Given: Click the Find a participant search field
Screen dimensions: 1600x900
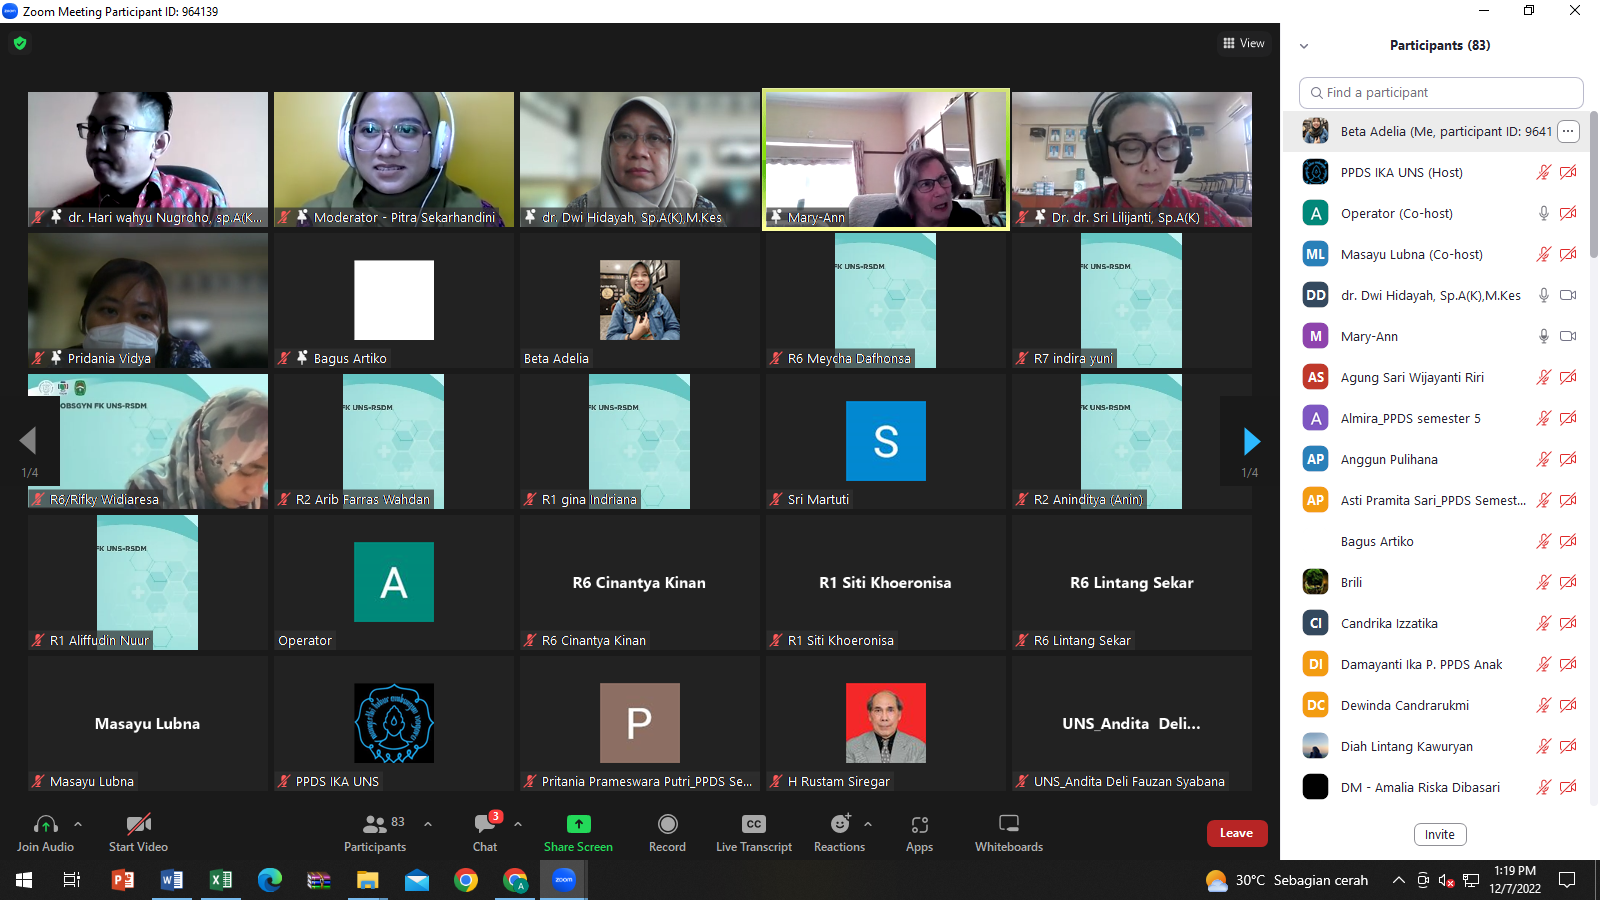Looking at the screenshot, I should point(1441,92).
